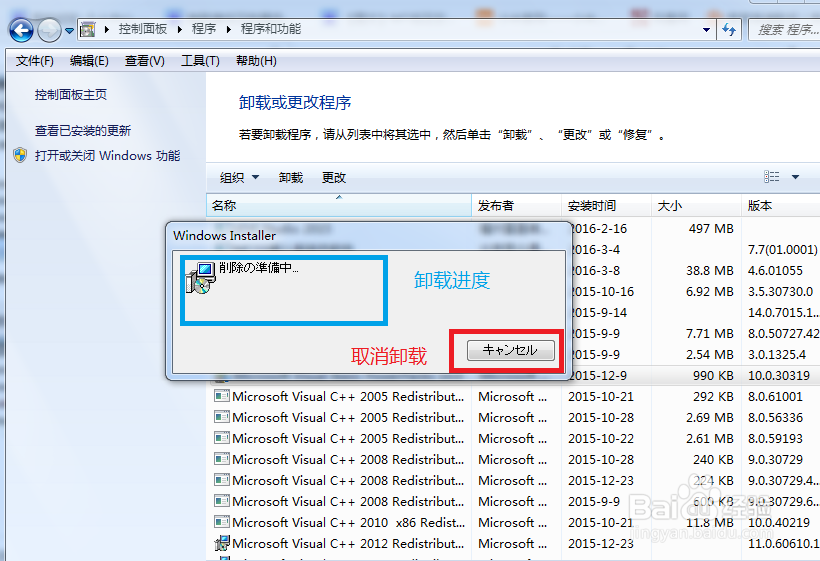Open the view options dropdown arrow
Screen dimensions: 820x561
point(795,177)
